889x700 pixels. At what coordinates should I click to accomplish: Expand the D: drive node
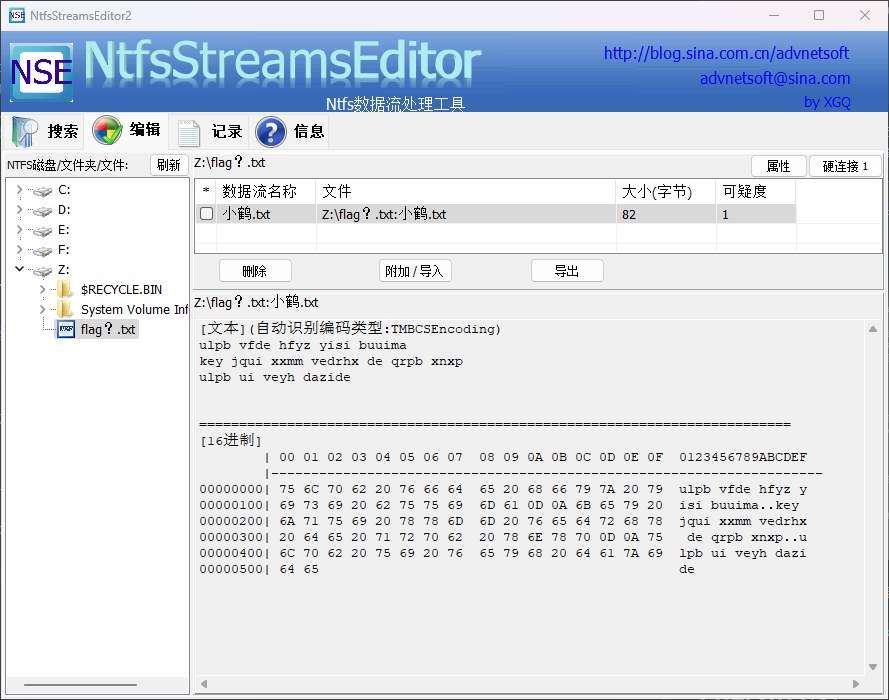click(x=19, y=210)
